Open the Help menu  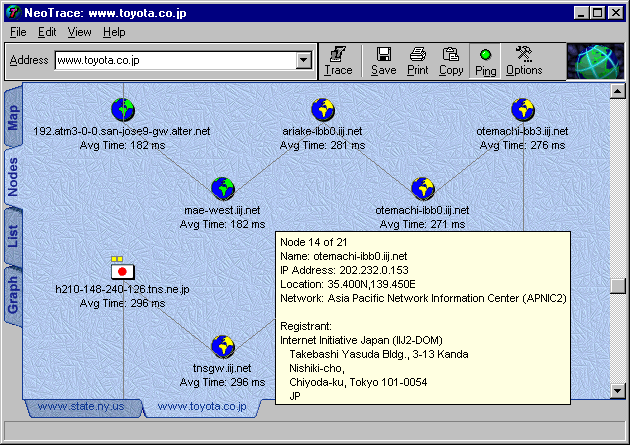click(x=114, y=32)
